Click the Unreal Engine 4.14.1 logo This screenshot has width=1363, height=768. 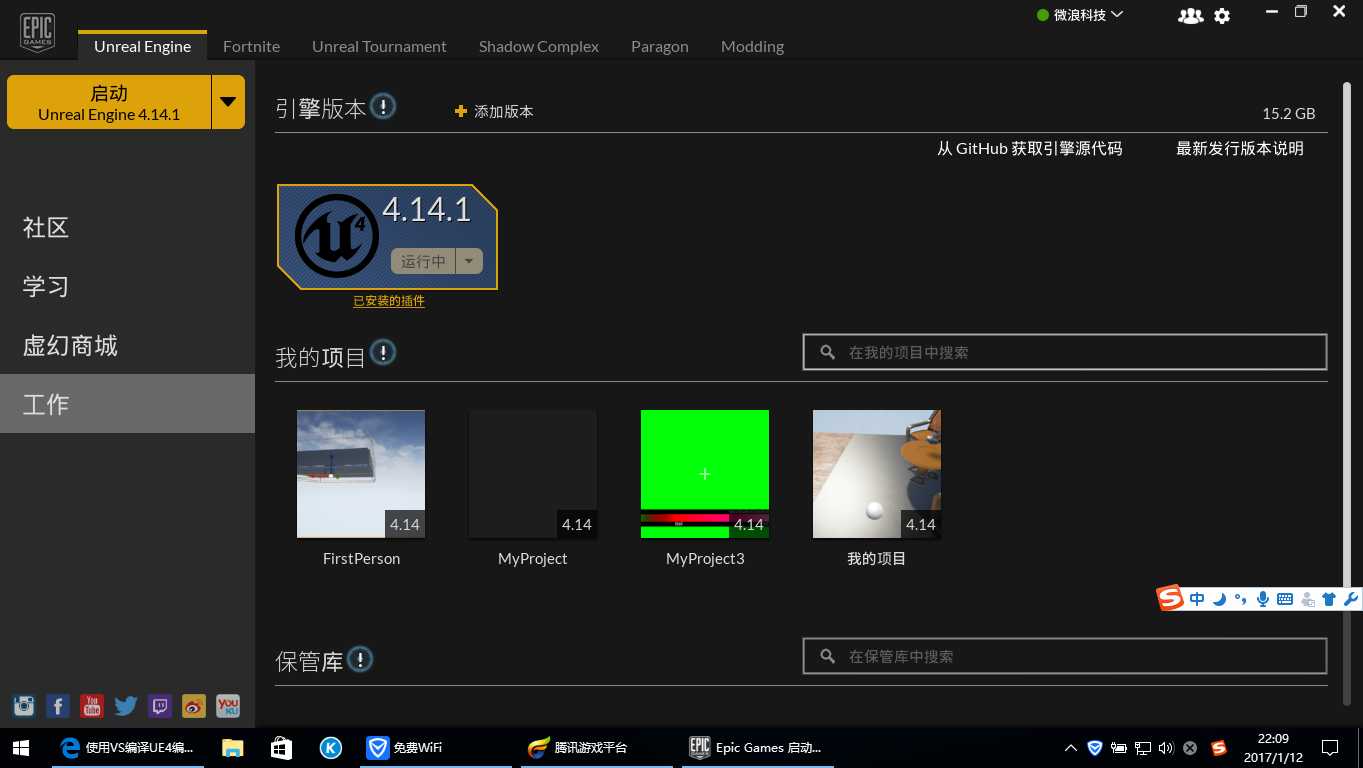(337, 236)
